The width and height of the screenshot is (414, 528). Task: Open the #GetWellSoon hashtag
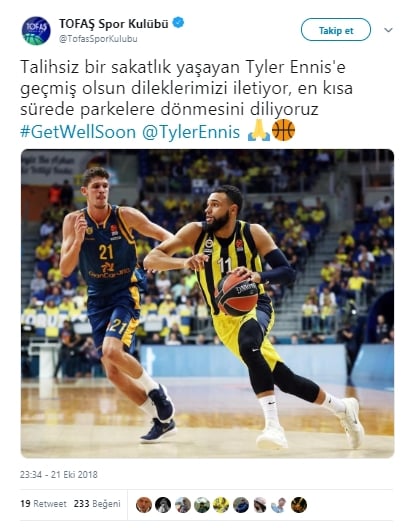coord(78,132)
